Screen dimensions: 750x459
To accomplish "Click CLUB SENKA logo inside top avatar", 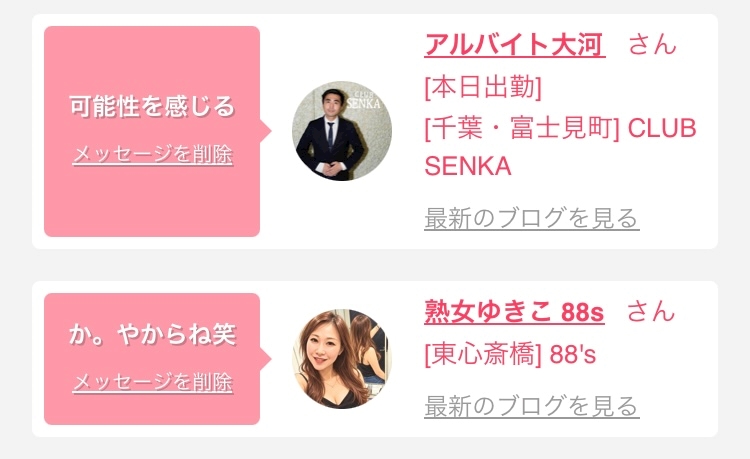I will click(363, 101).
